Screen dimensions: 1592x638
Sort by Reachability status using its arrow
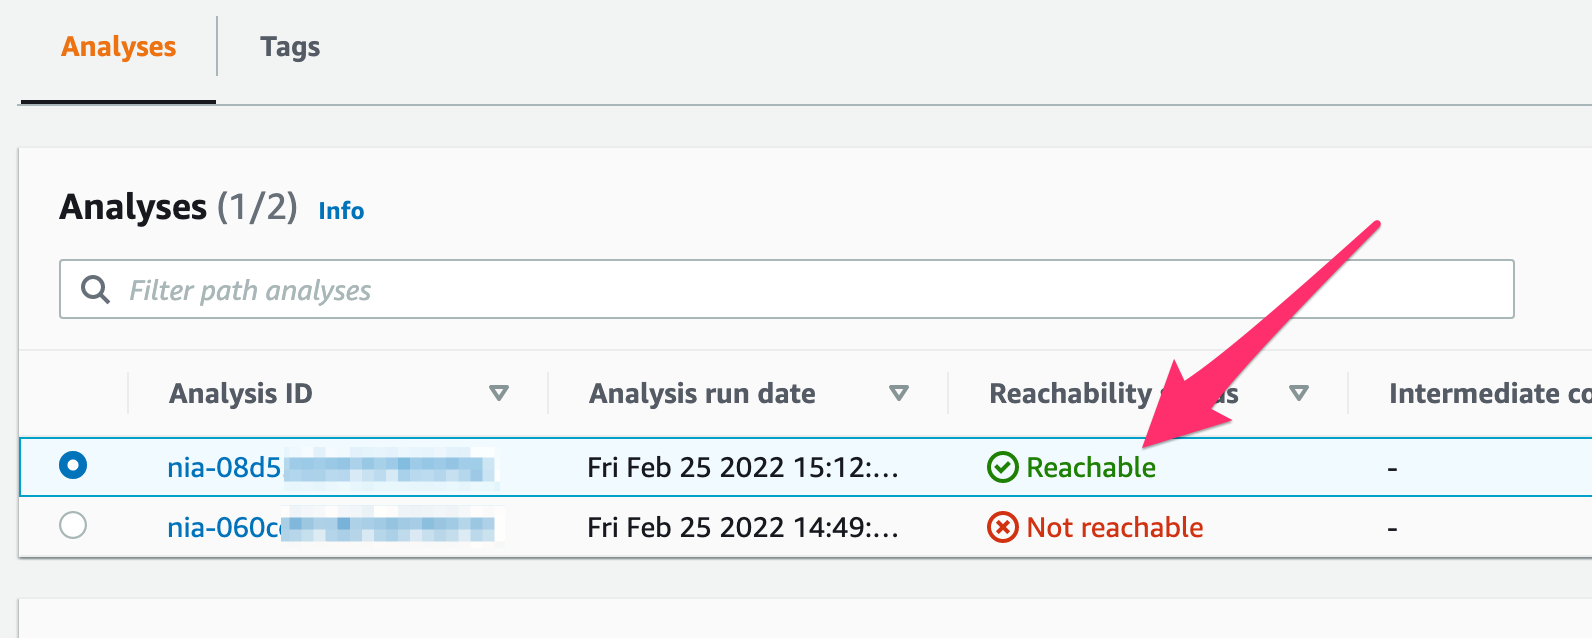click(x=1299, y=393)
